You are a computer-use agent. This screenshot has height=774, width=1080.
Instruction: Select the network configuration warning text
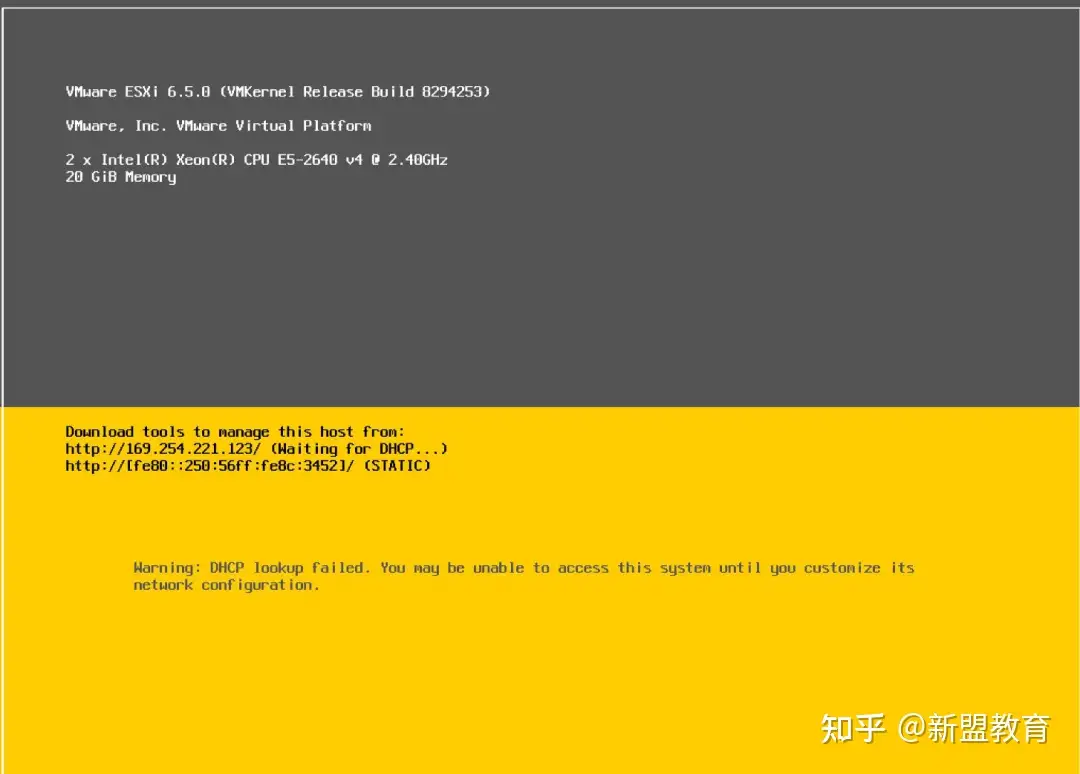[226, 585]
